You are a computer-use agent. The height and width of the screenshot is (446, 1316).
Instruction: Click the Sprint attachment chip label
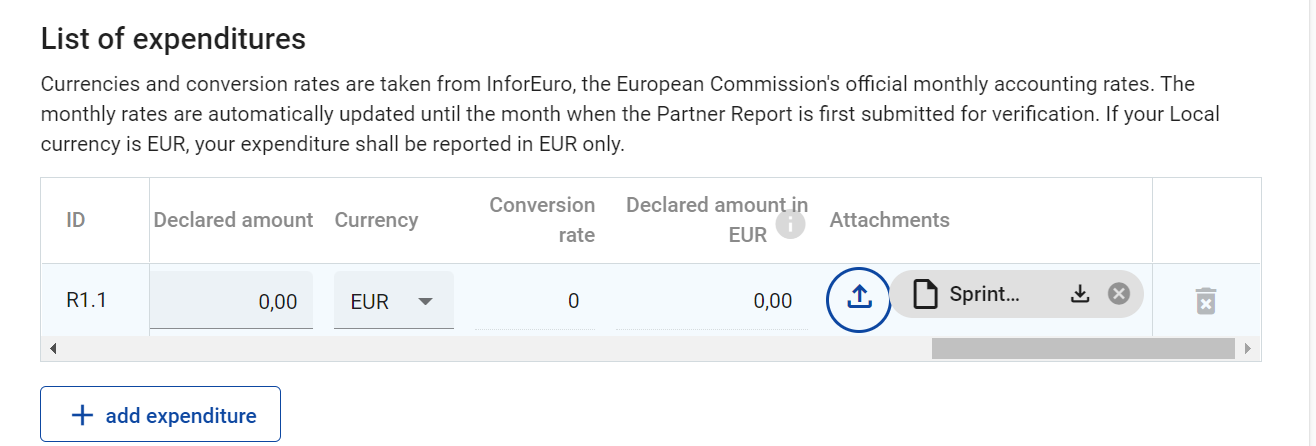tap(983, 295)
